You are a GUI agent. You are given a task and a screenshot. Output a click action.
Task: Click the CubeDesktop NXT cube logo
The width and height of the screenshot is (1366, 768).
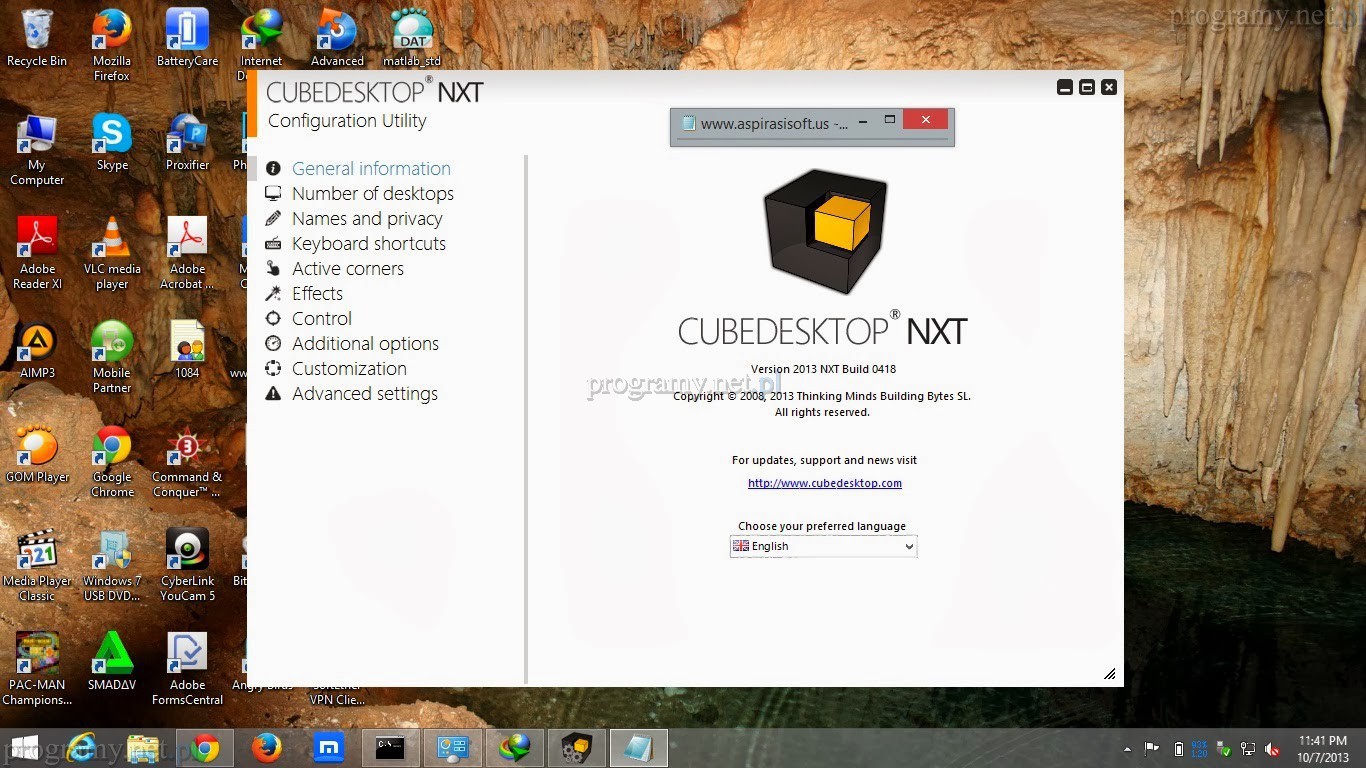(x=824, y=233)
